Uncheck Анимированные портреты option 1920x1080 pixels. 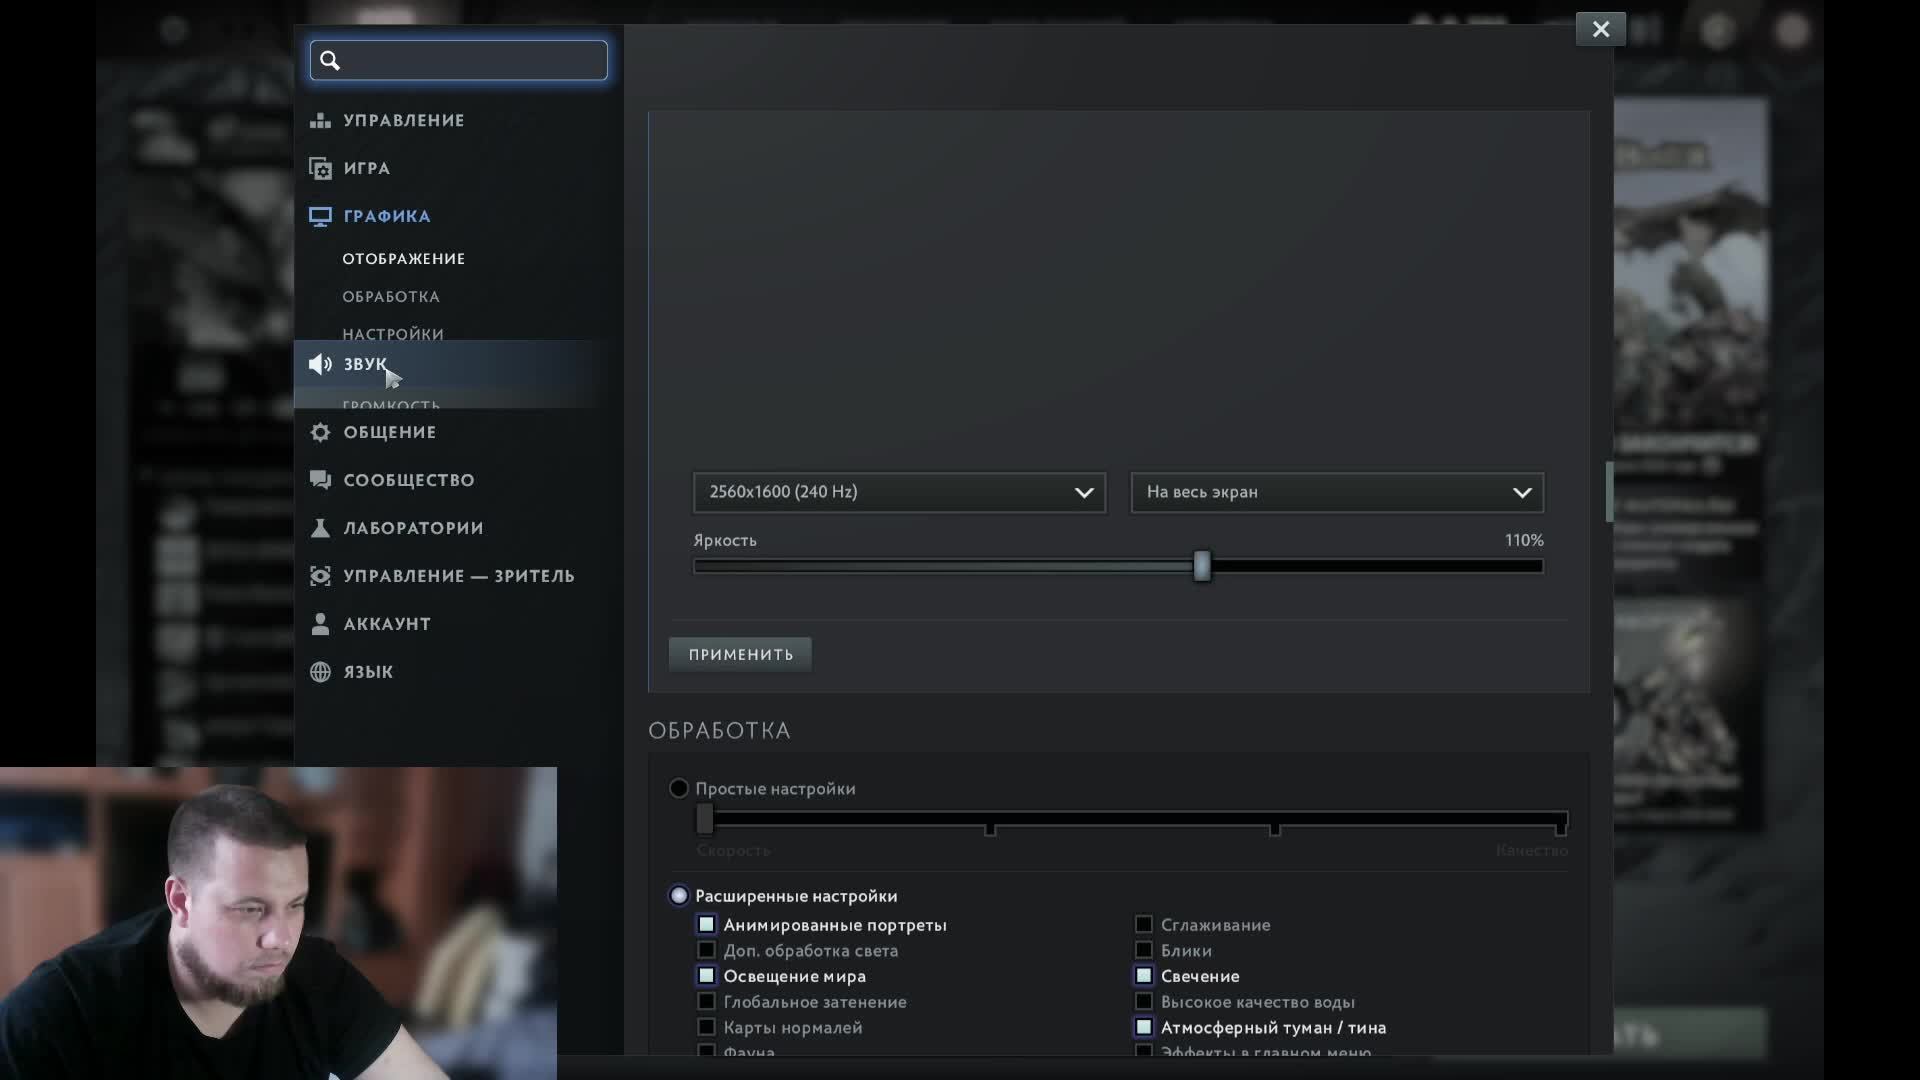(707, 925)
